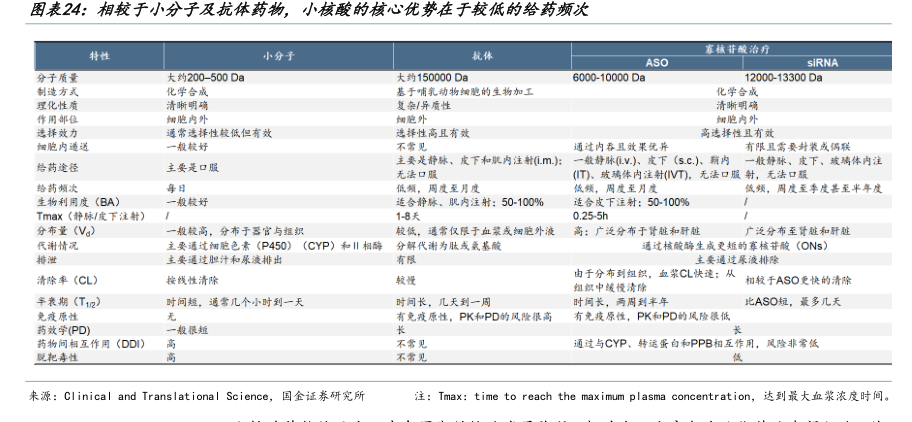This screenshot has height=422, width=912.
Task: Select the 脱靶毒性 row label
Action: (x=57, y=356)
